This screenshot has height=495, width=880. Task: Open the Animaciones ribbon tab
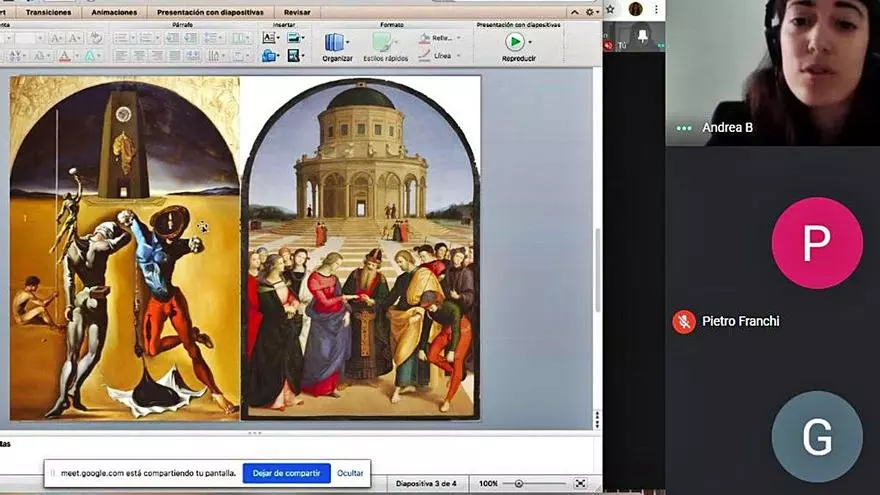pyautogui.click(x=114, y=12)
